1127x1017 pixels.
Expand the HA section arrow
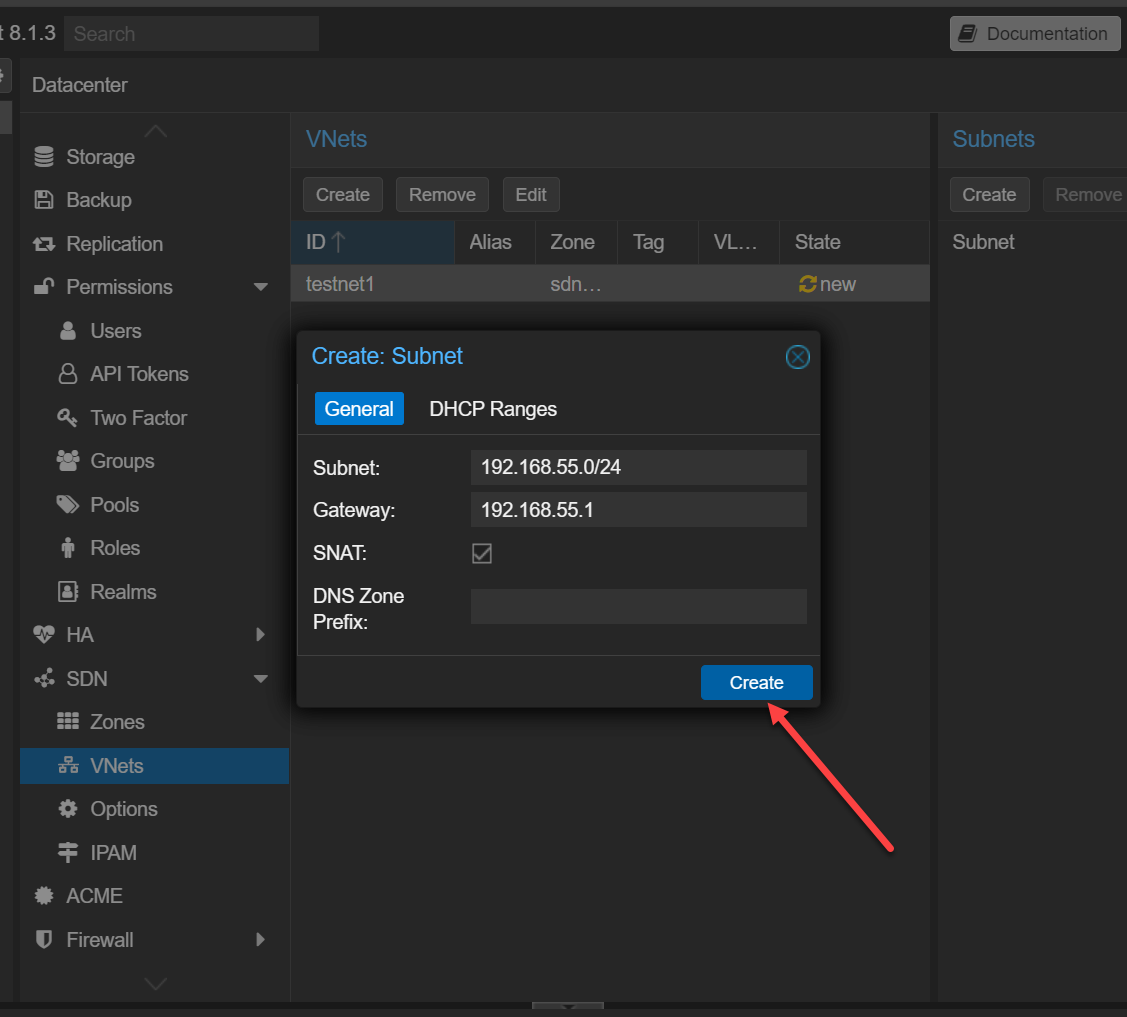pos(261,635)
